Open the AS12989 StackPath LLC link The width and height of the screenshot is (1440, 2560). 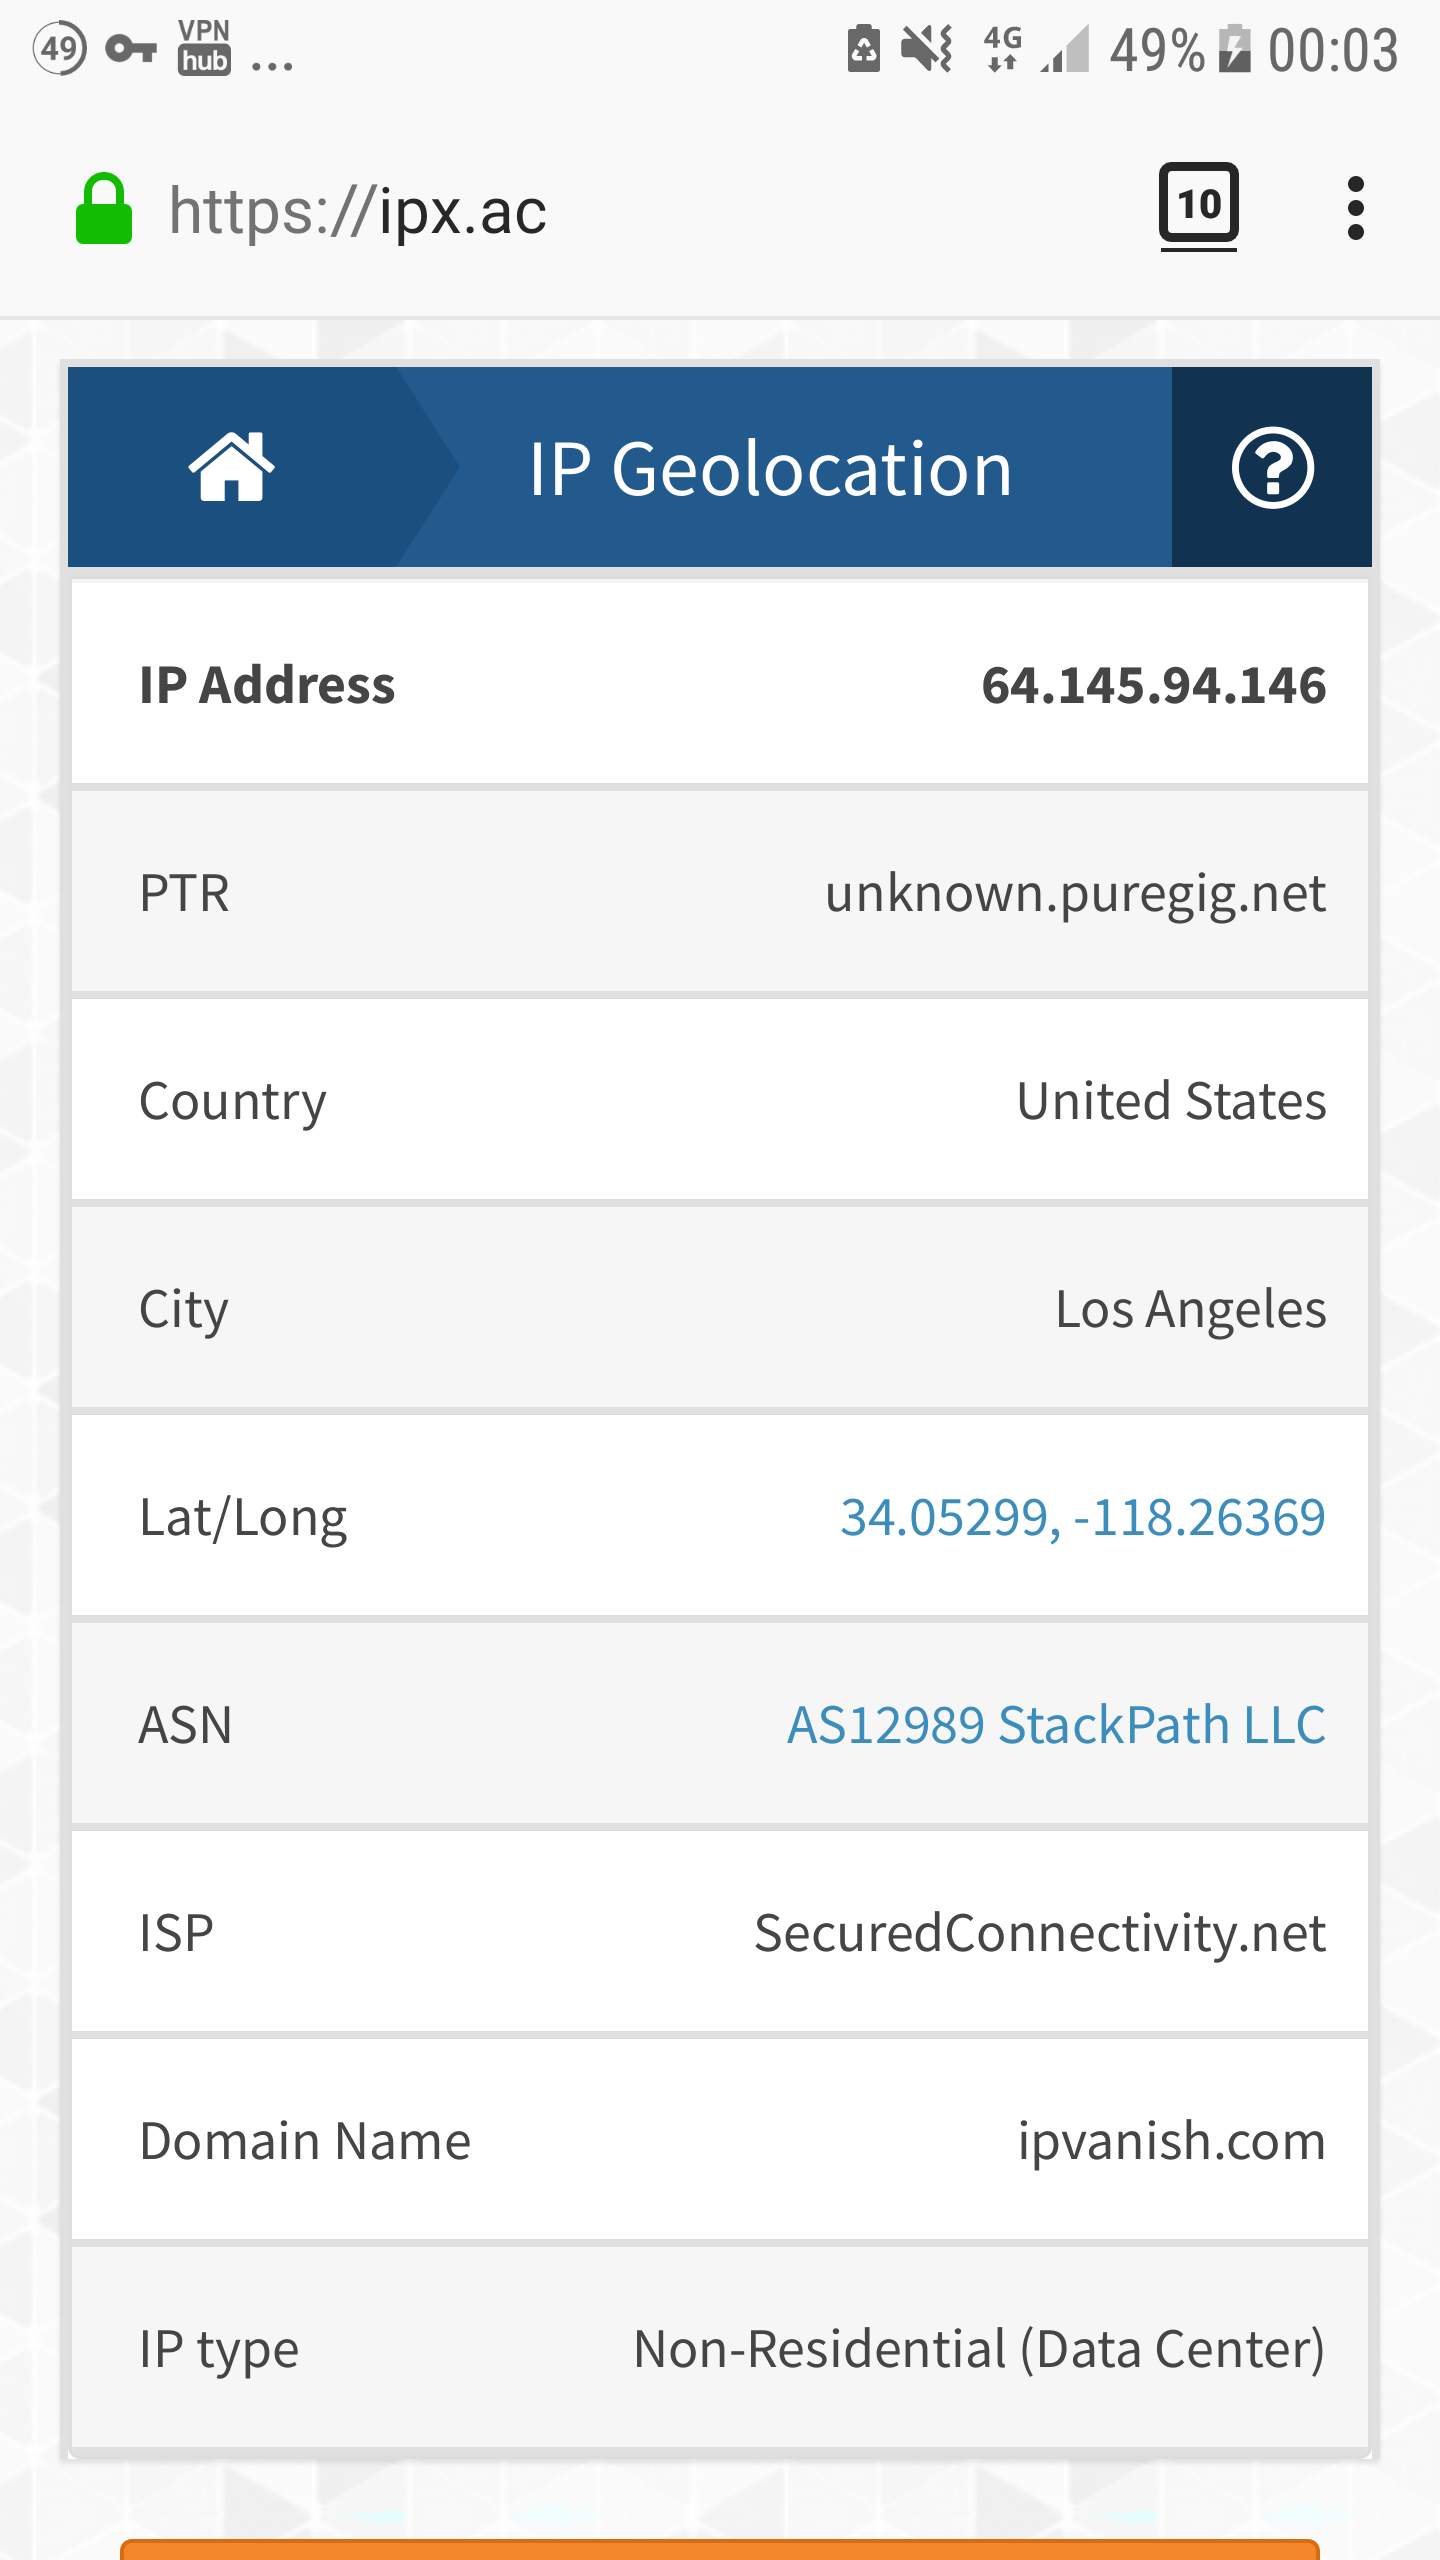(1056, 1725)
